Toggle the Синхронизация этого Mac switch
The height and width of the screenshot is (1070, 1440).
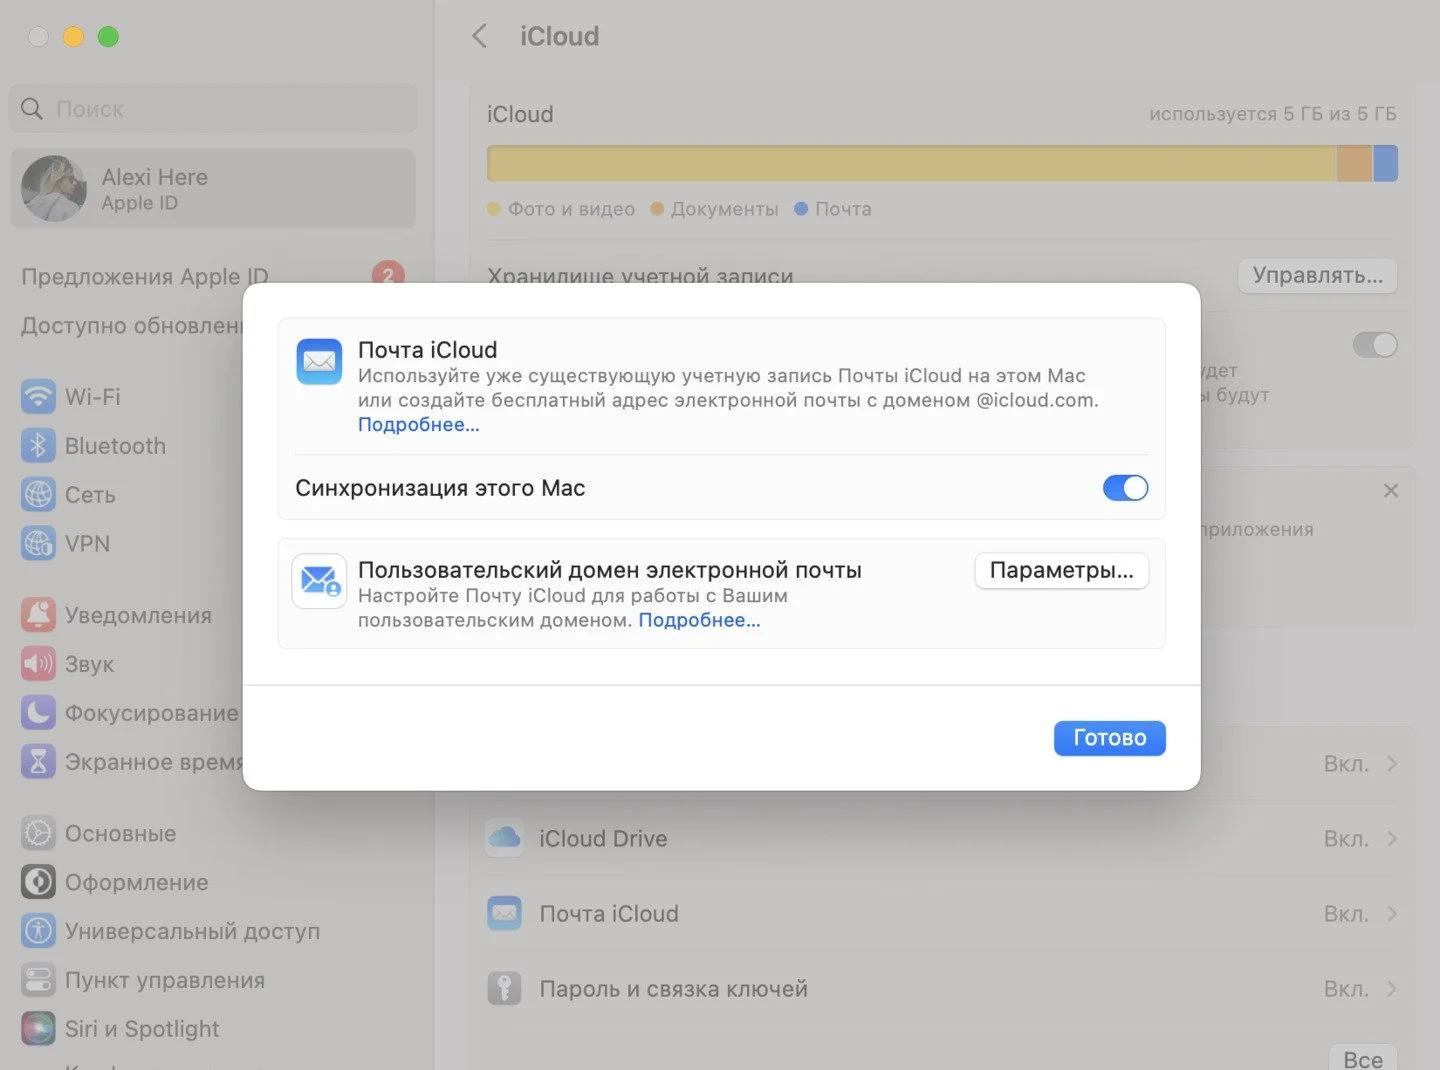pos(1125,488)
